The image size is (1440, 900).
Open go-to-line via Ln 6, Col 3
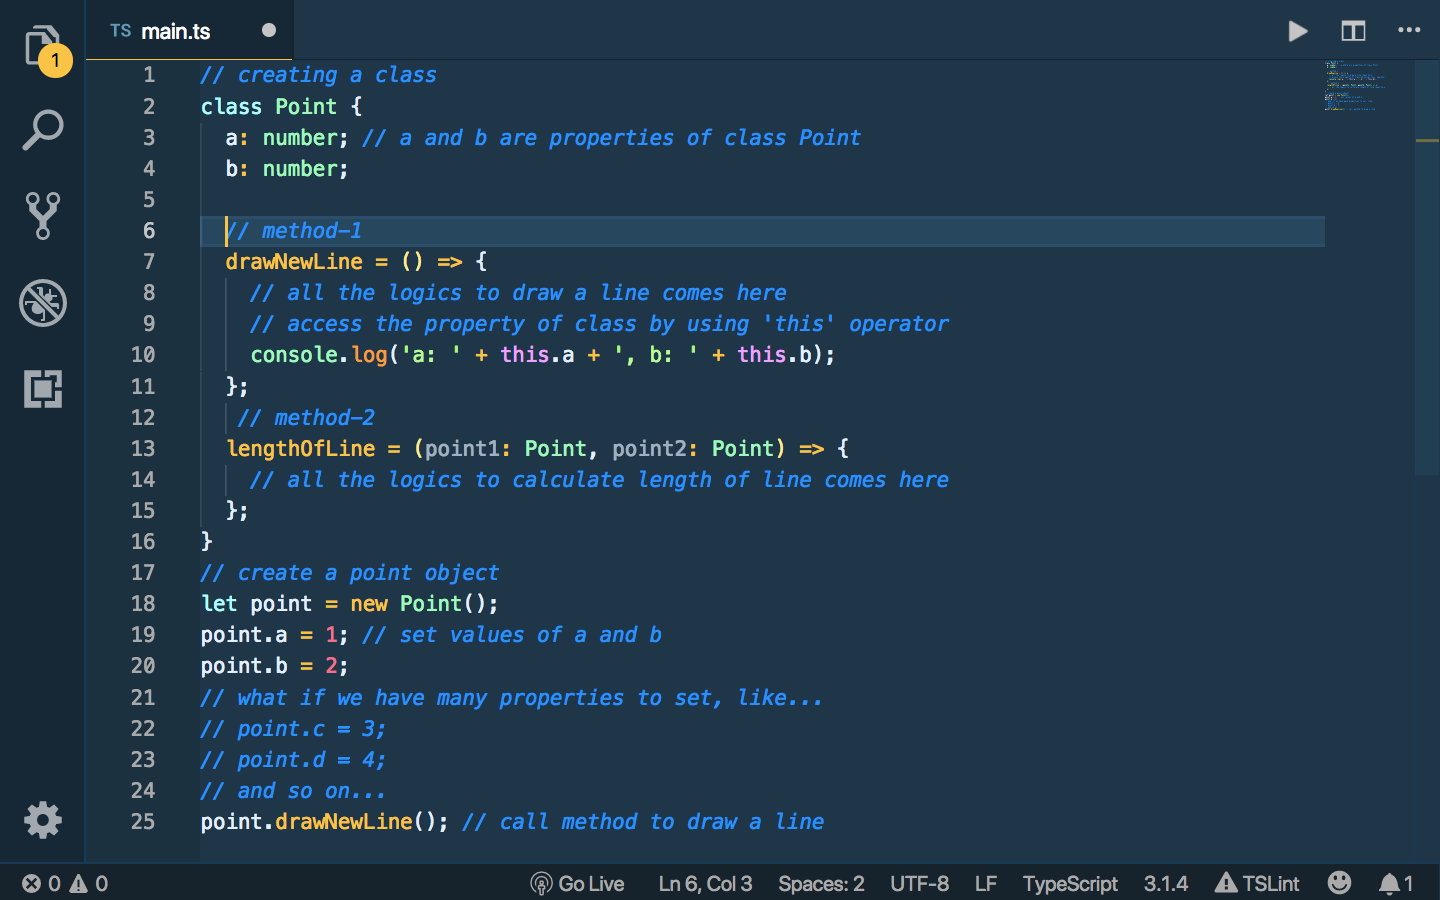click(705, 884)
